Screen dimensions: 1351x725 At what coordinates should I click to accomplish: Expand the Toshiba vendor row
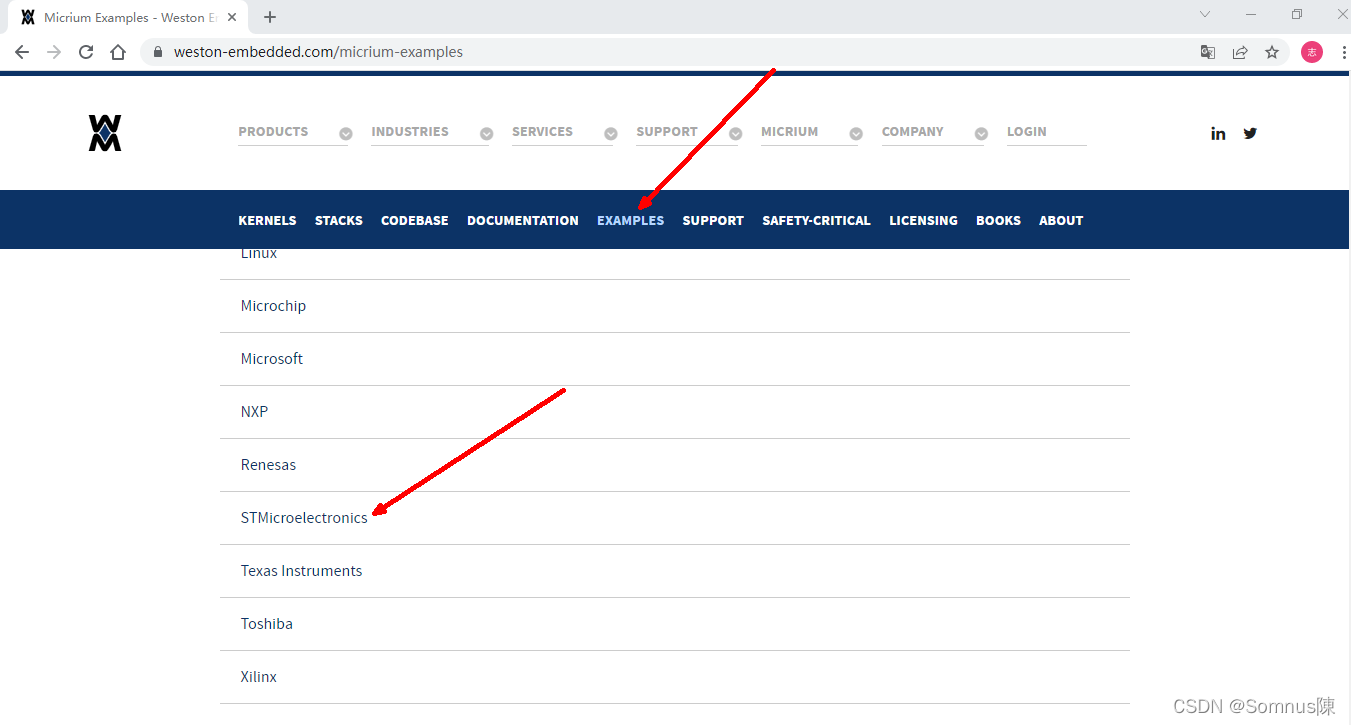click(x=675, y=624)
